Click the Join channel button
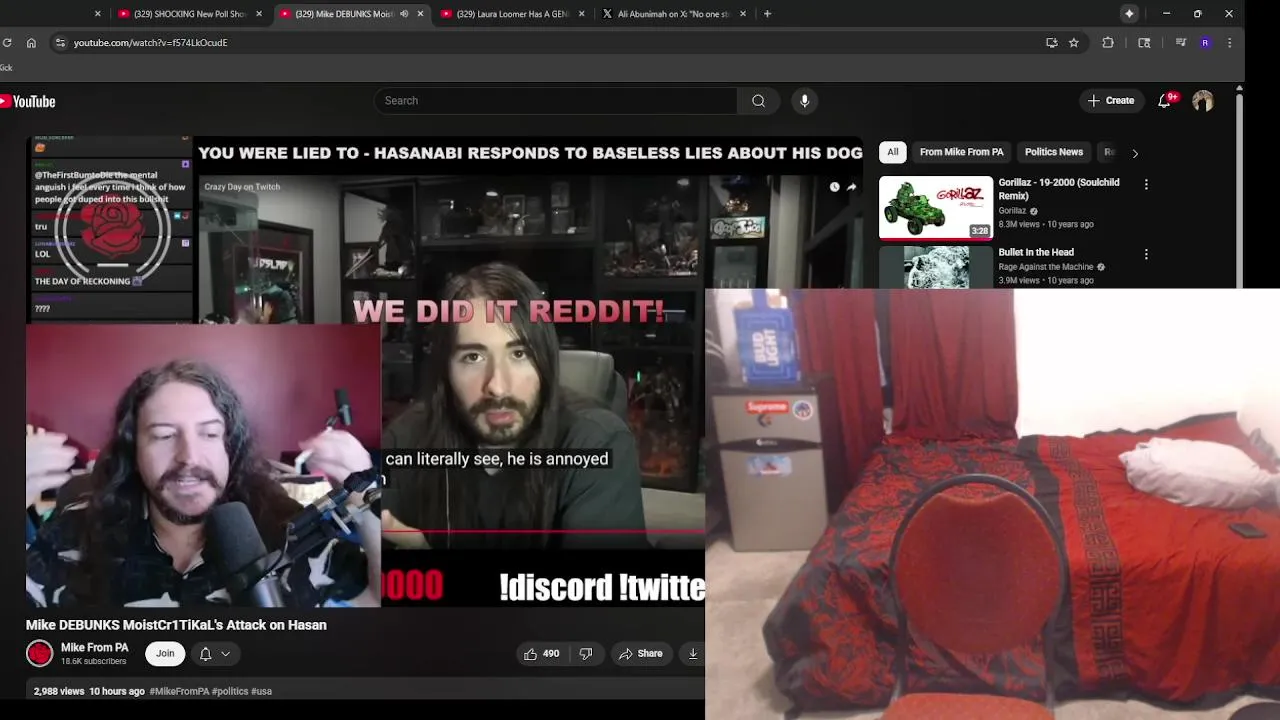The width and height of the screenshot is (1280, 720). [165, 654]
